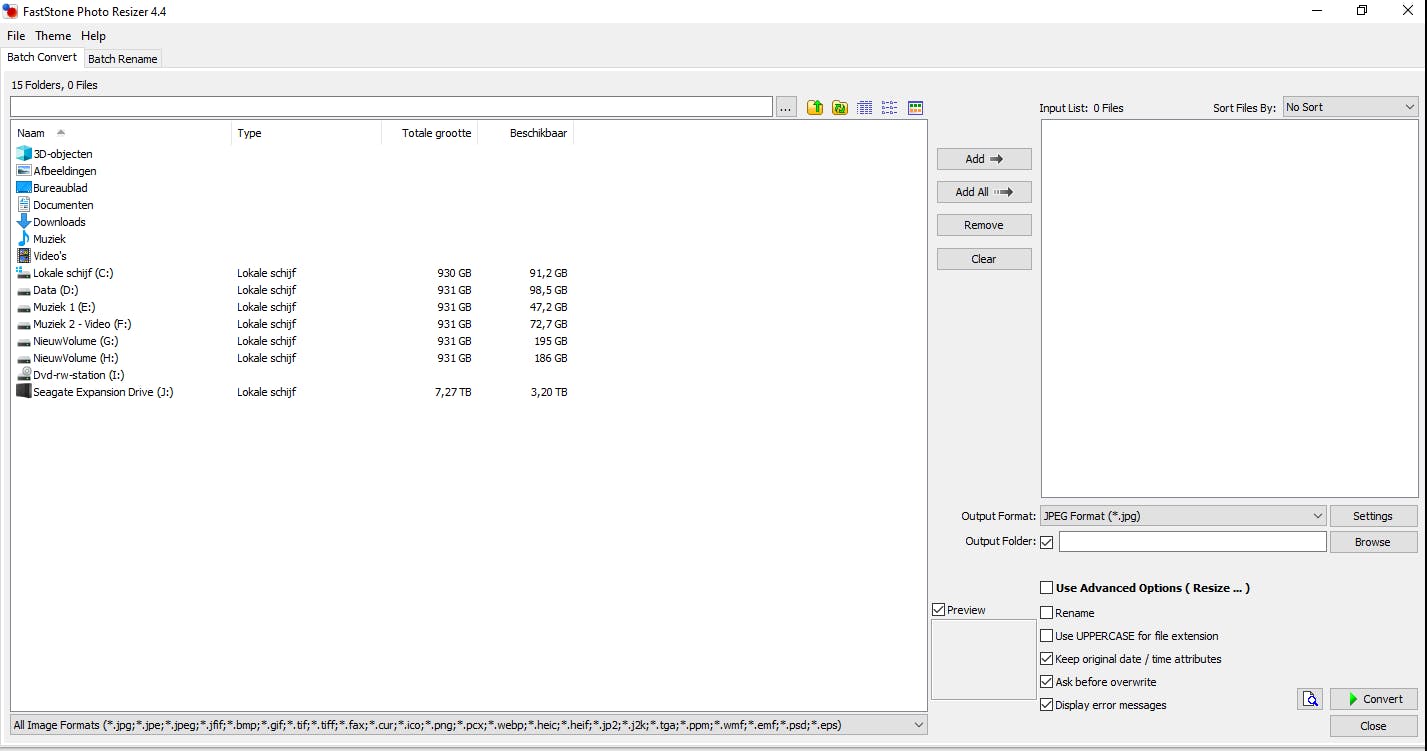This screenshot has height=751, width=1427.
Task: Click the Remove button
Action: coord(984,225)
